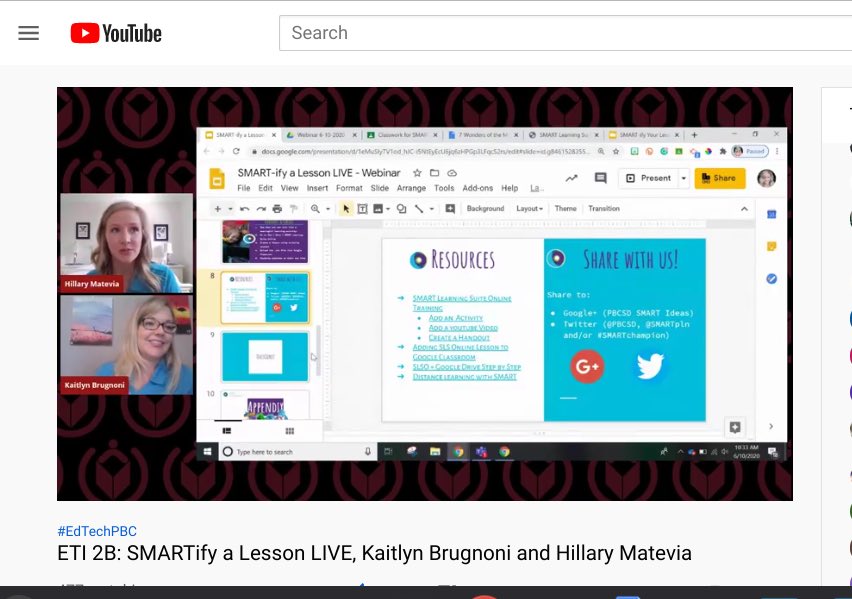Click the yellow Share button

[719, 178]
